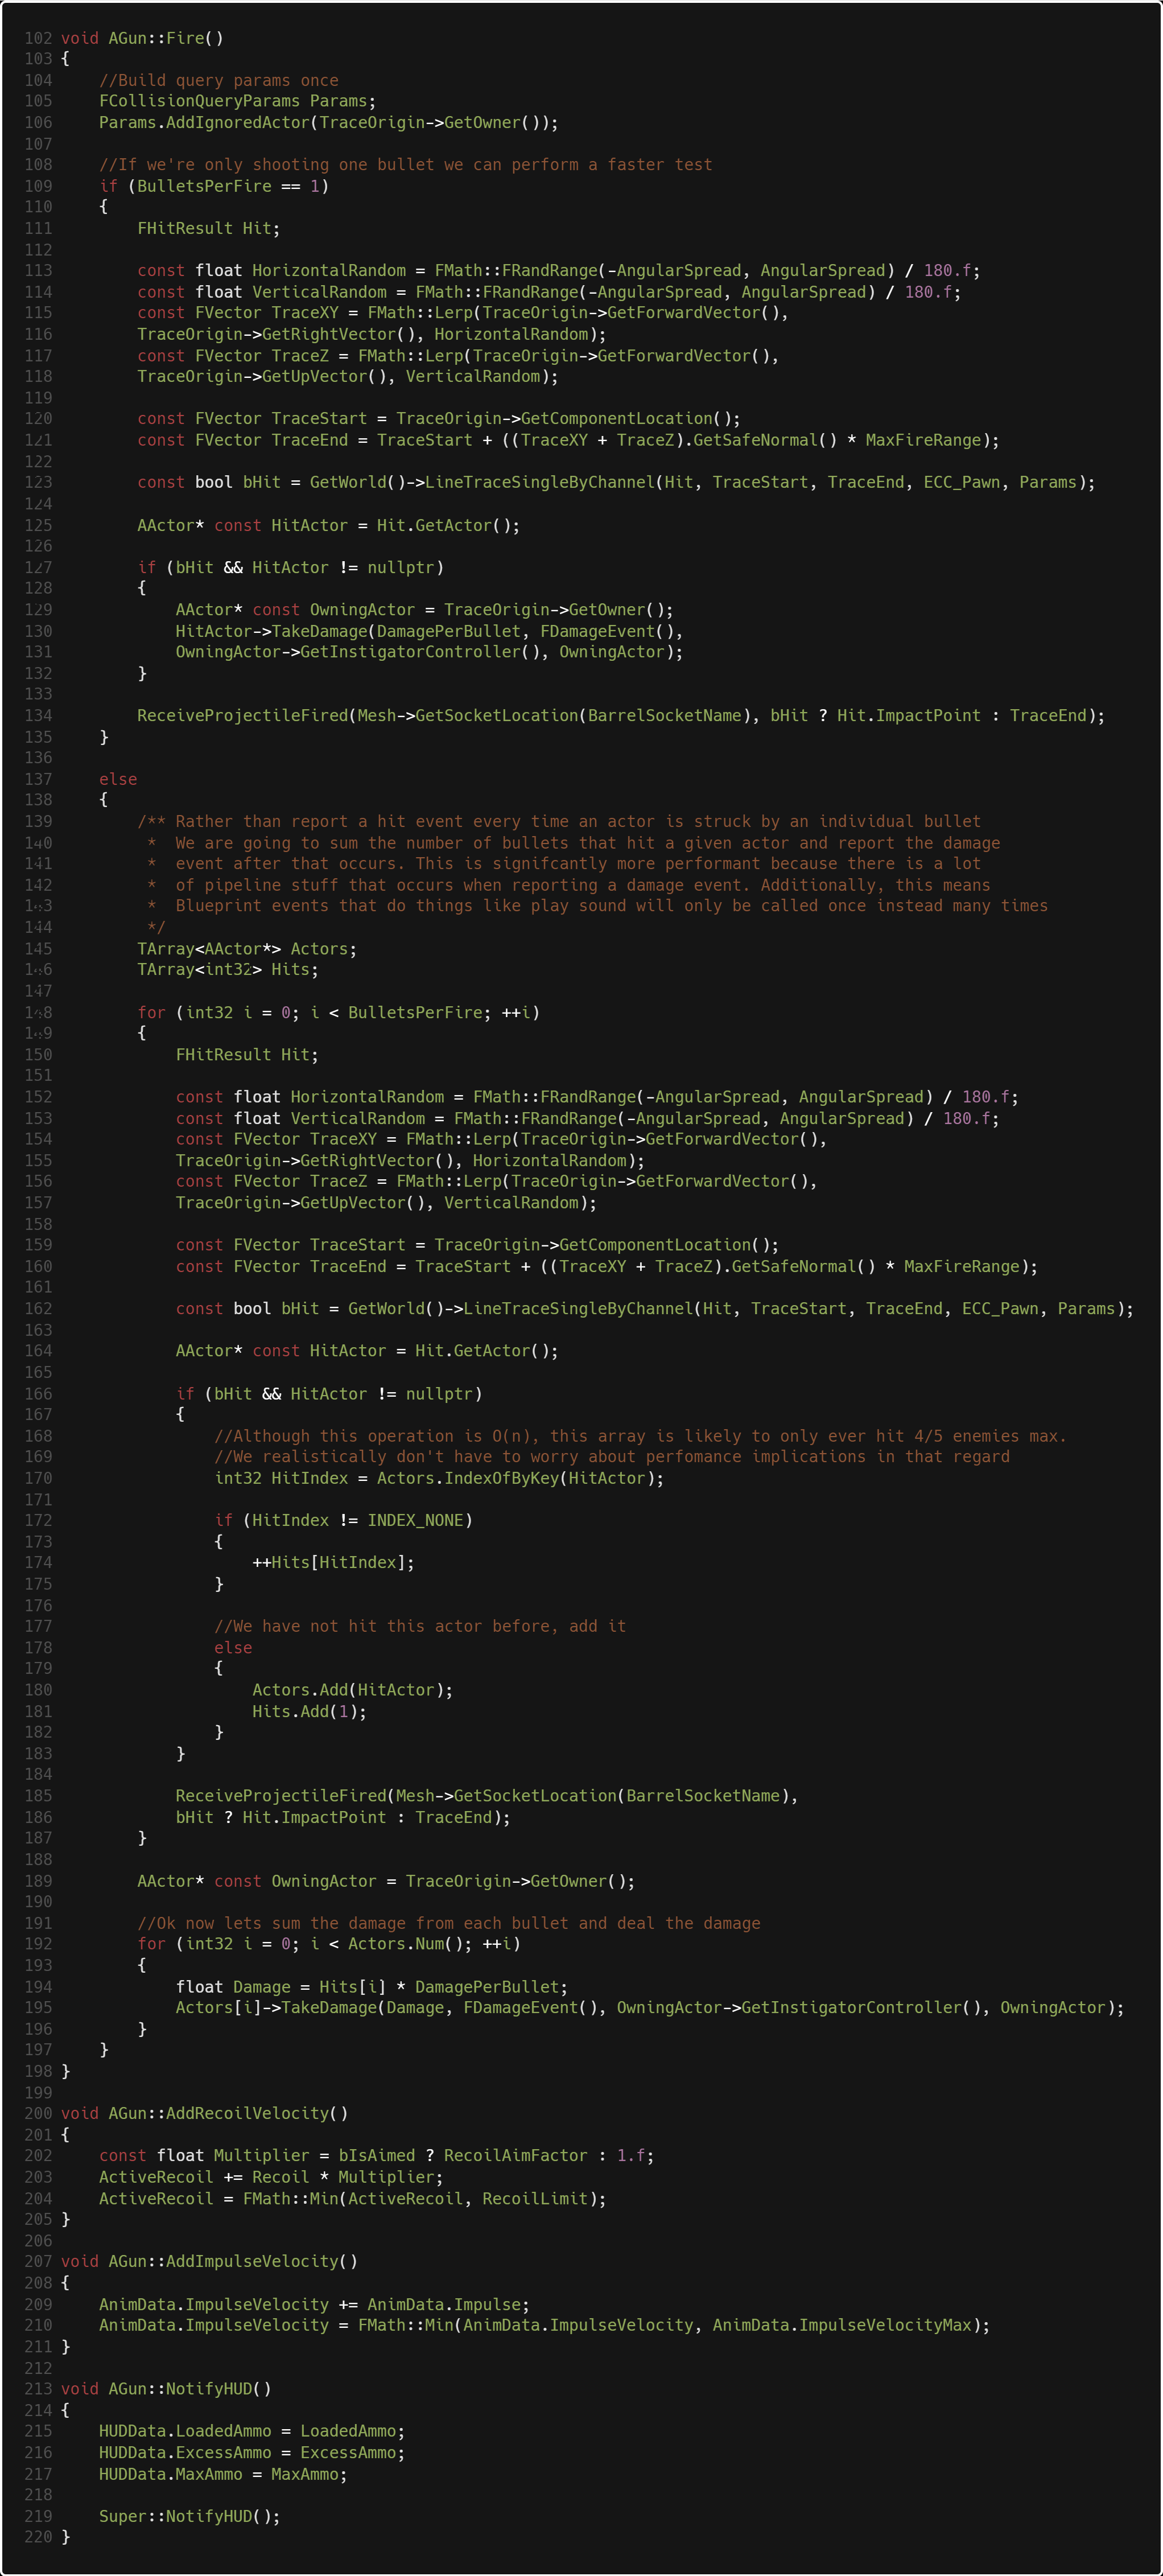
Task: Click 'Super::NotifyHUD();' on line 219
Action: (x=190, y=2516)
